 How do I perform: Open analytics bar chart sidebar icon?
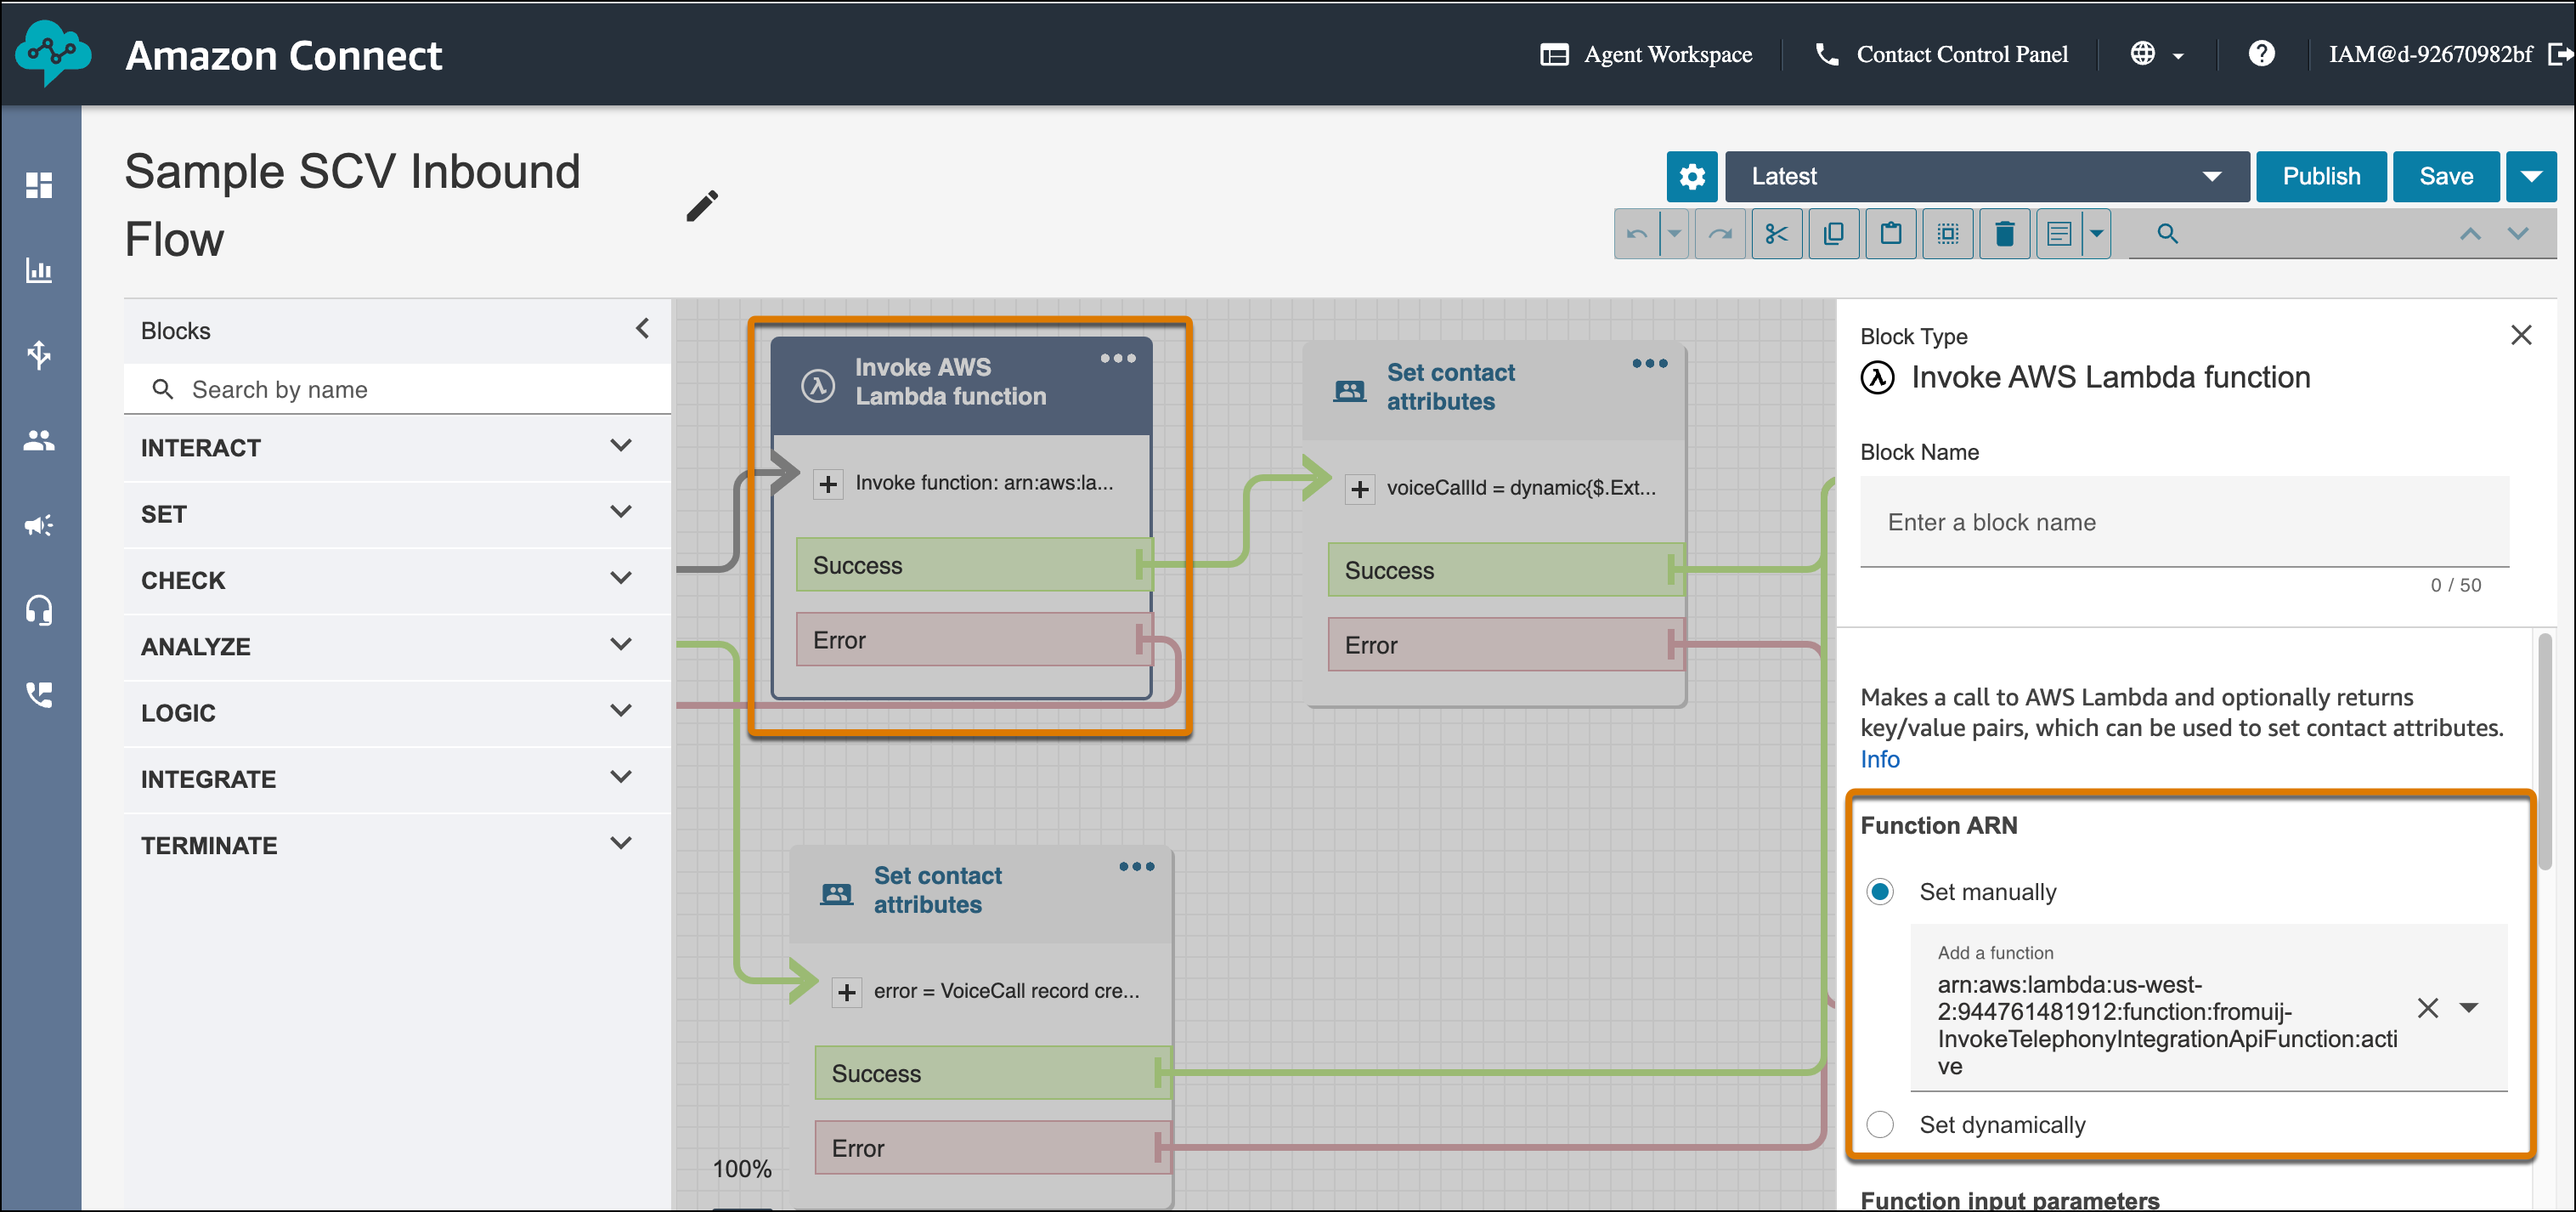pyautogui.click(x=39, y=270)
